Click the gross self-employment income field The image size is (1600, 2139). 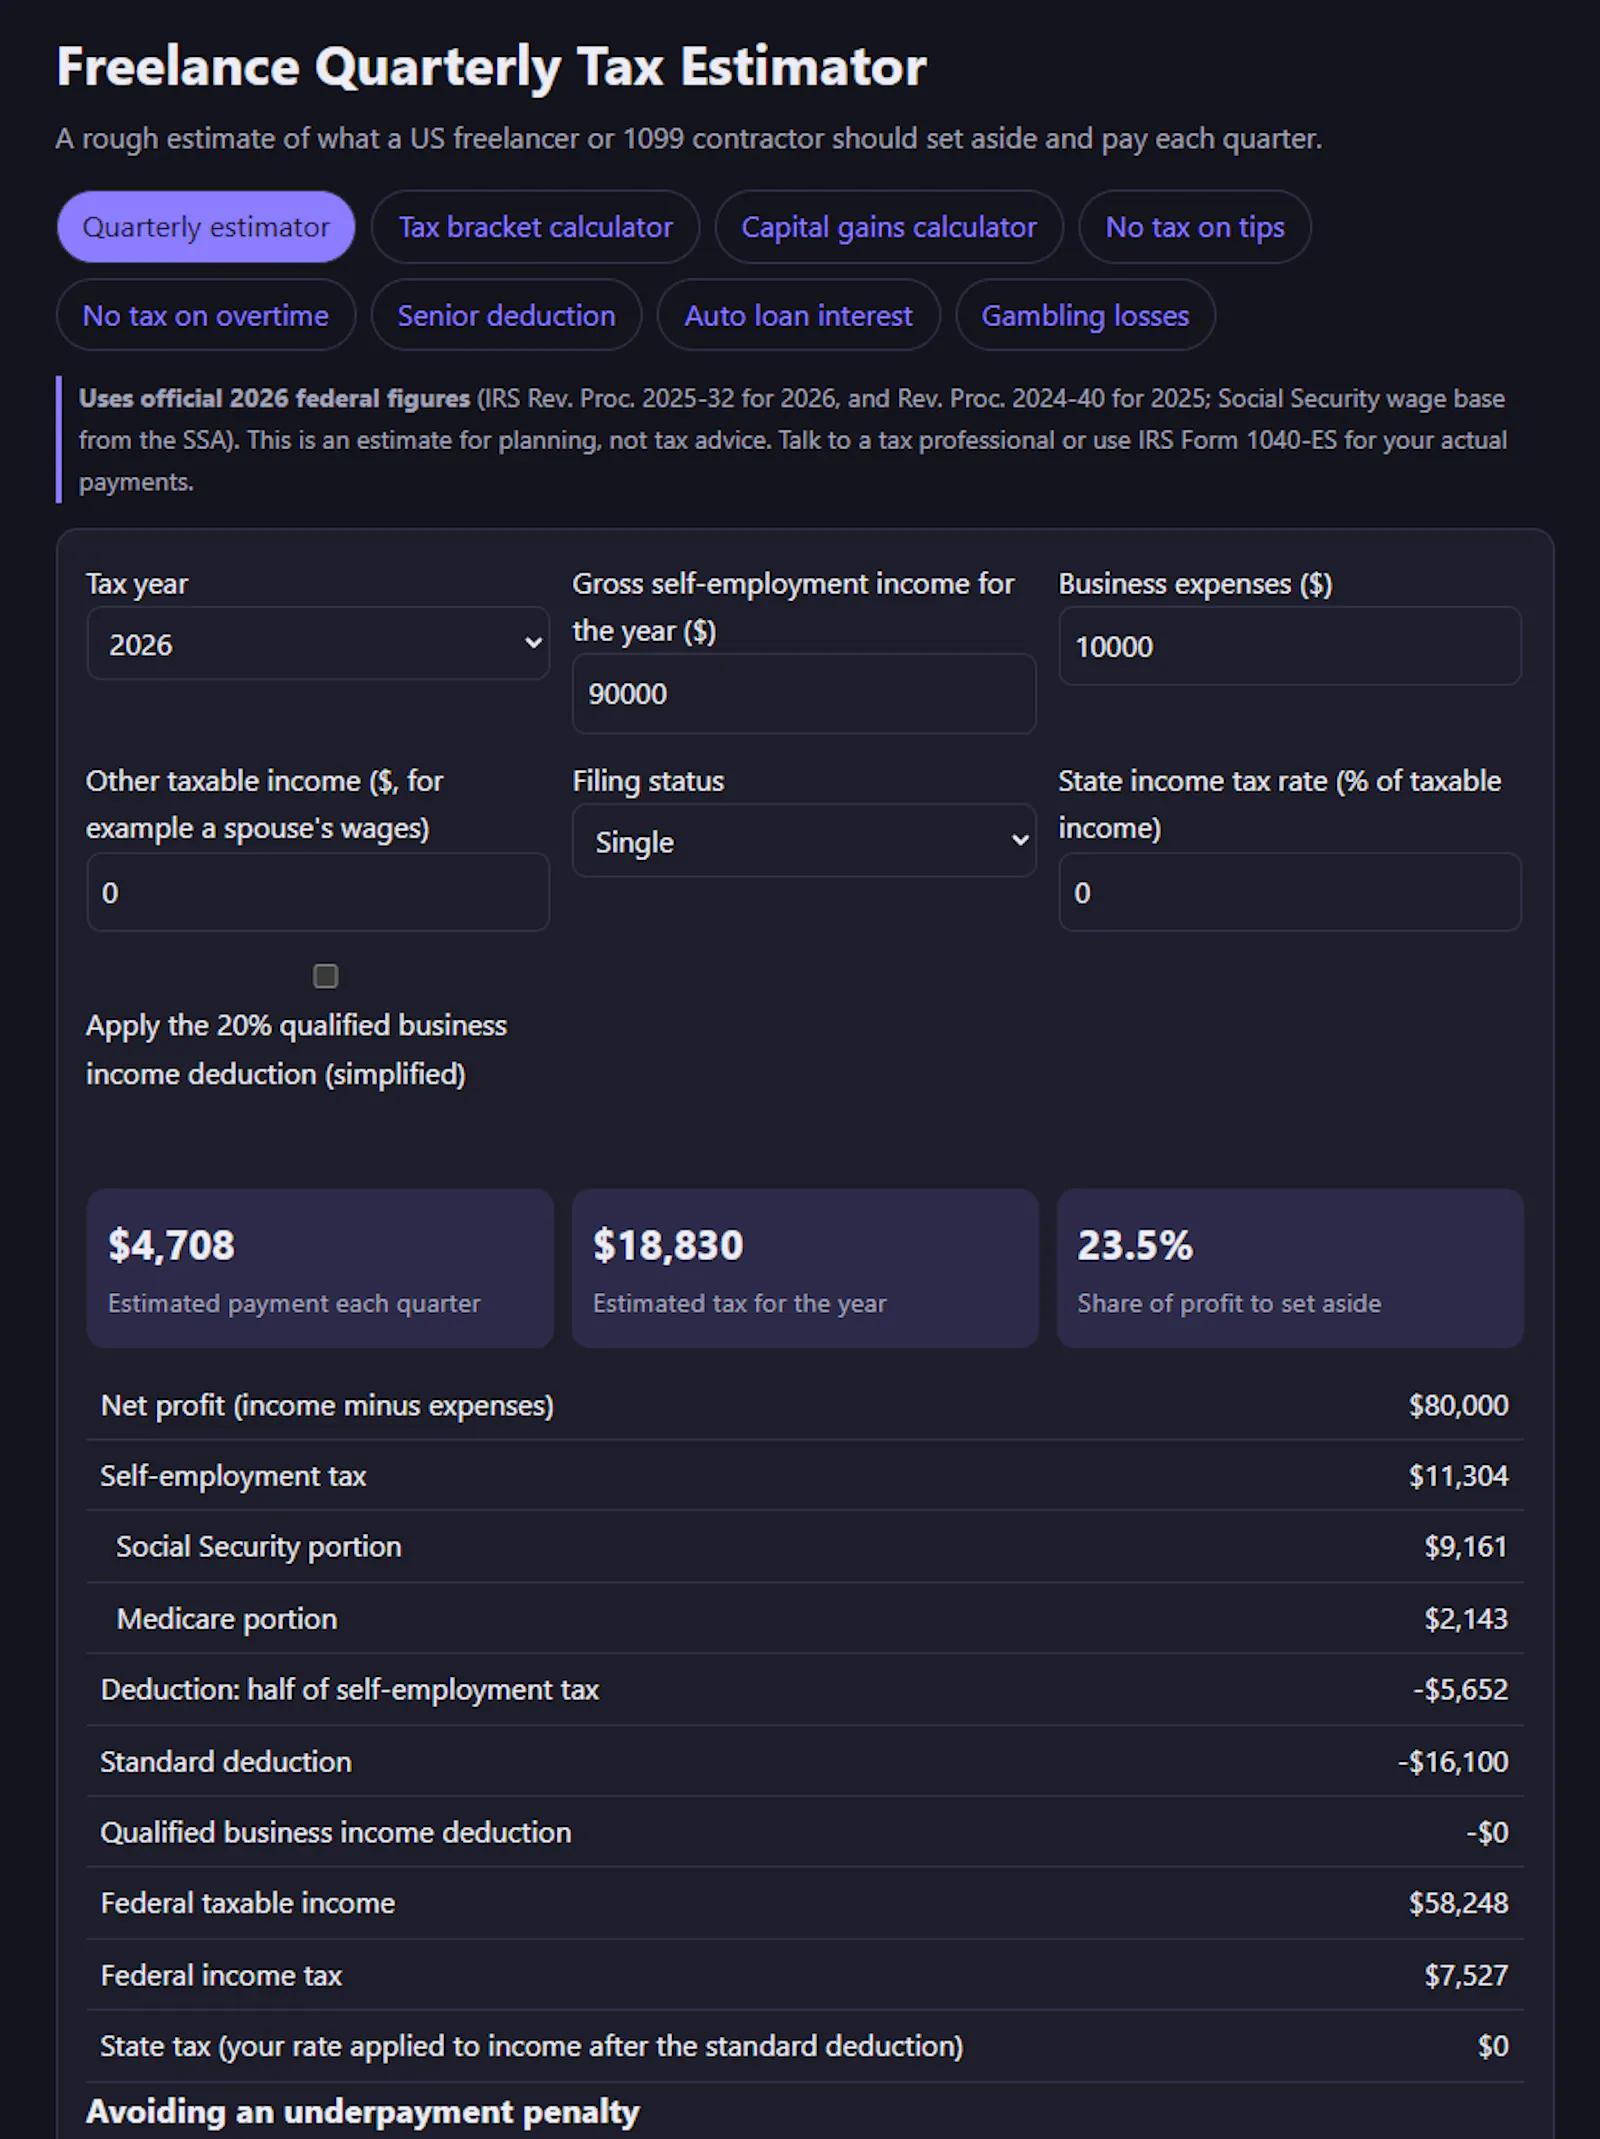(804, 694)
